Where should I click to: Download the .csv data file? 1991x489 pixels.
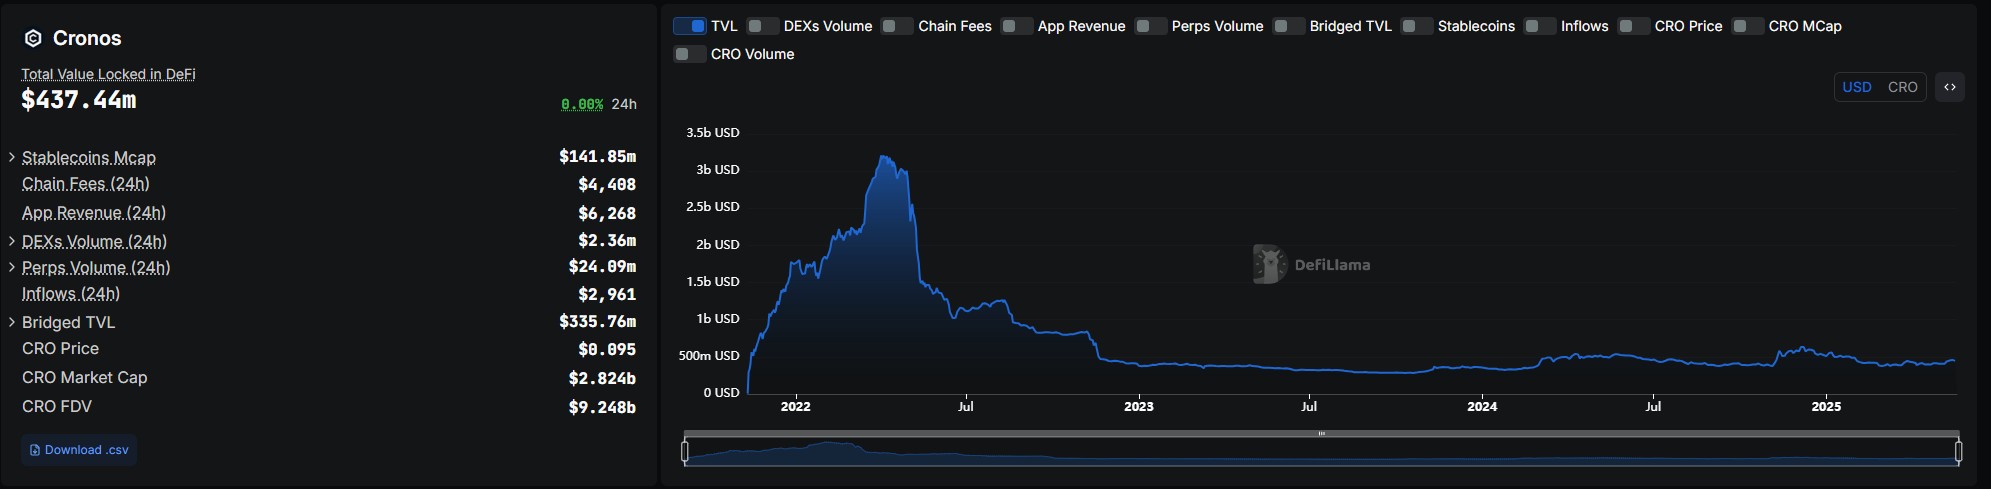tap(79, 450)
